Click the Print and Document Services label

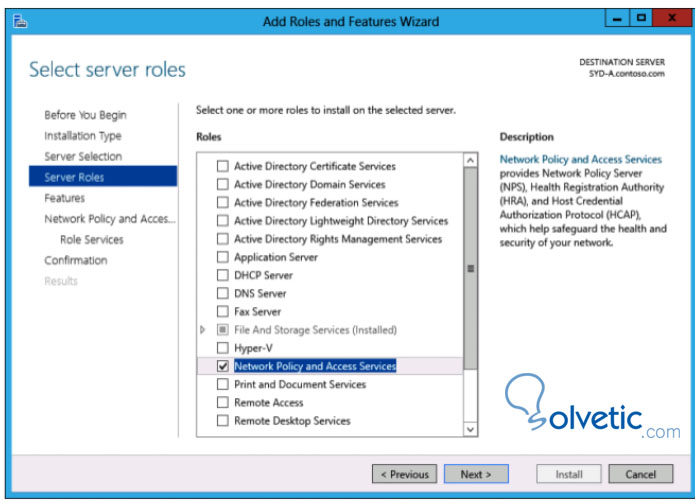click(x=300, y=384)
